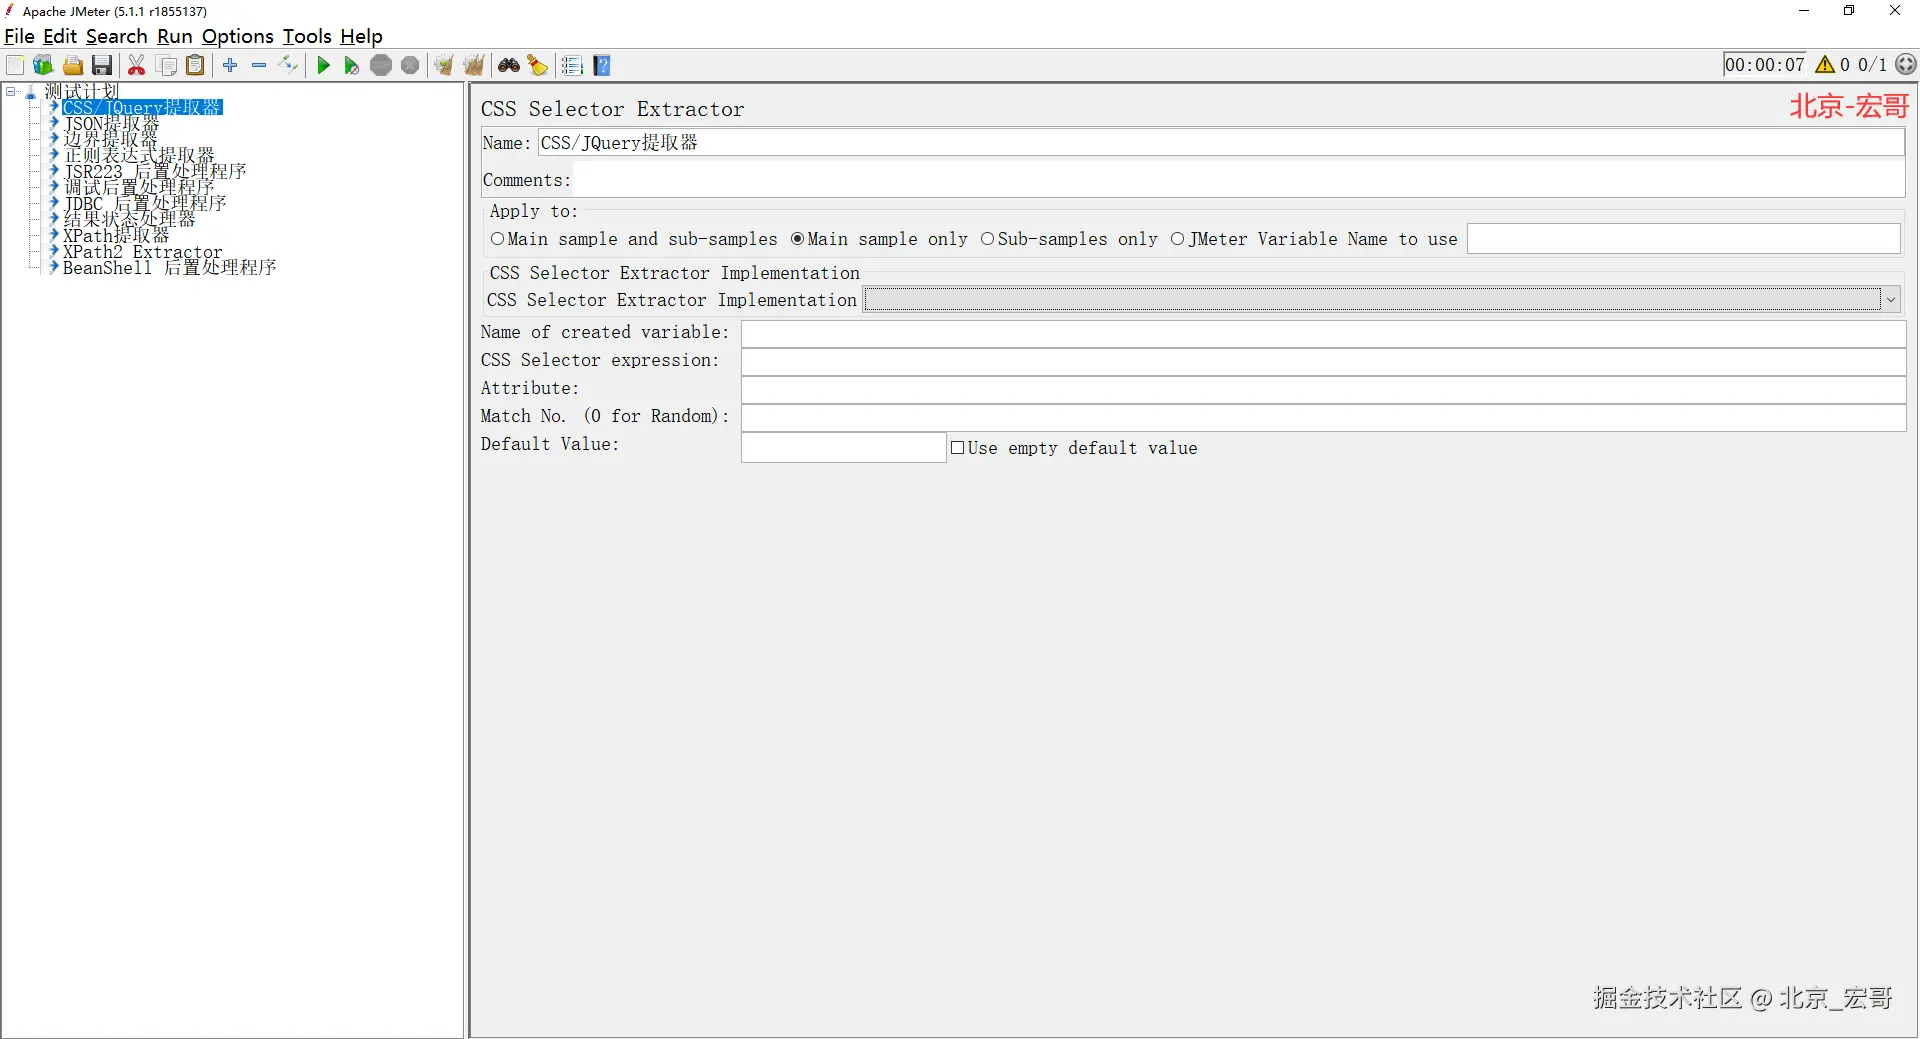Select 边界提取器 in the tree
The image size is (1920, 1039).
[x=110, y=139]
